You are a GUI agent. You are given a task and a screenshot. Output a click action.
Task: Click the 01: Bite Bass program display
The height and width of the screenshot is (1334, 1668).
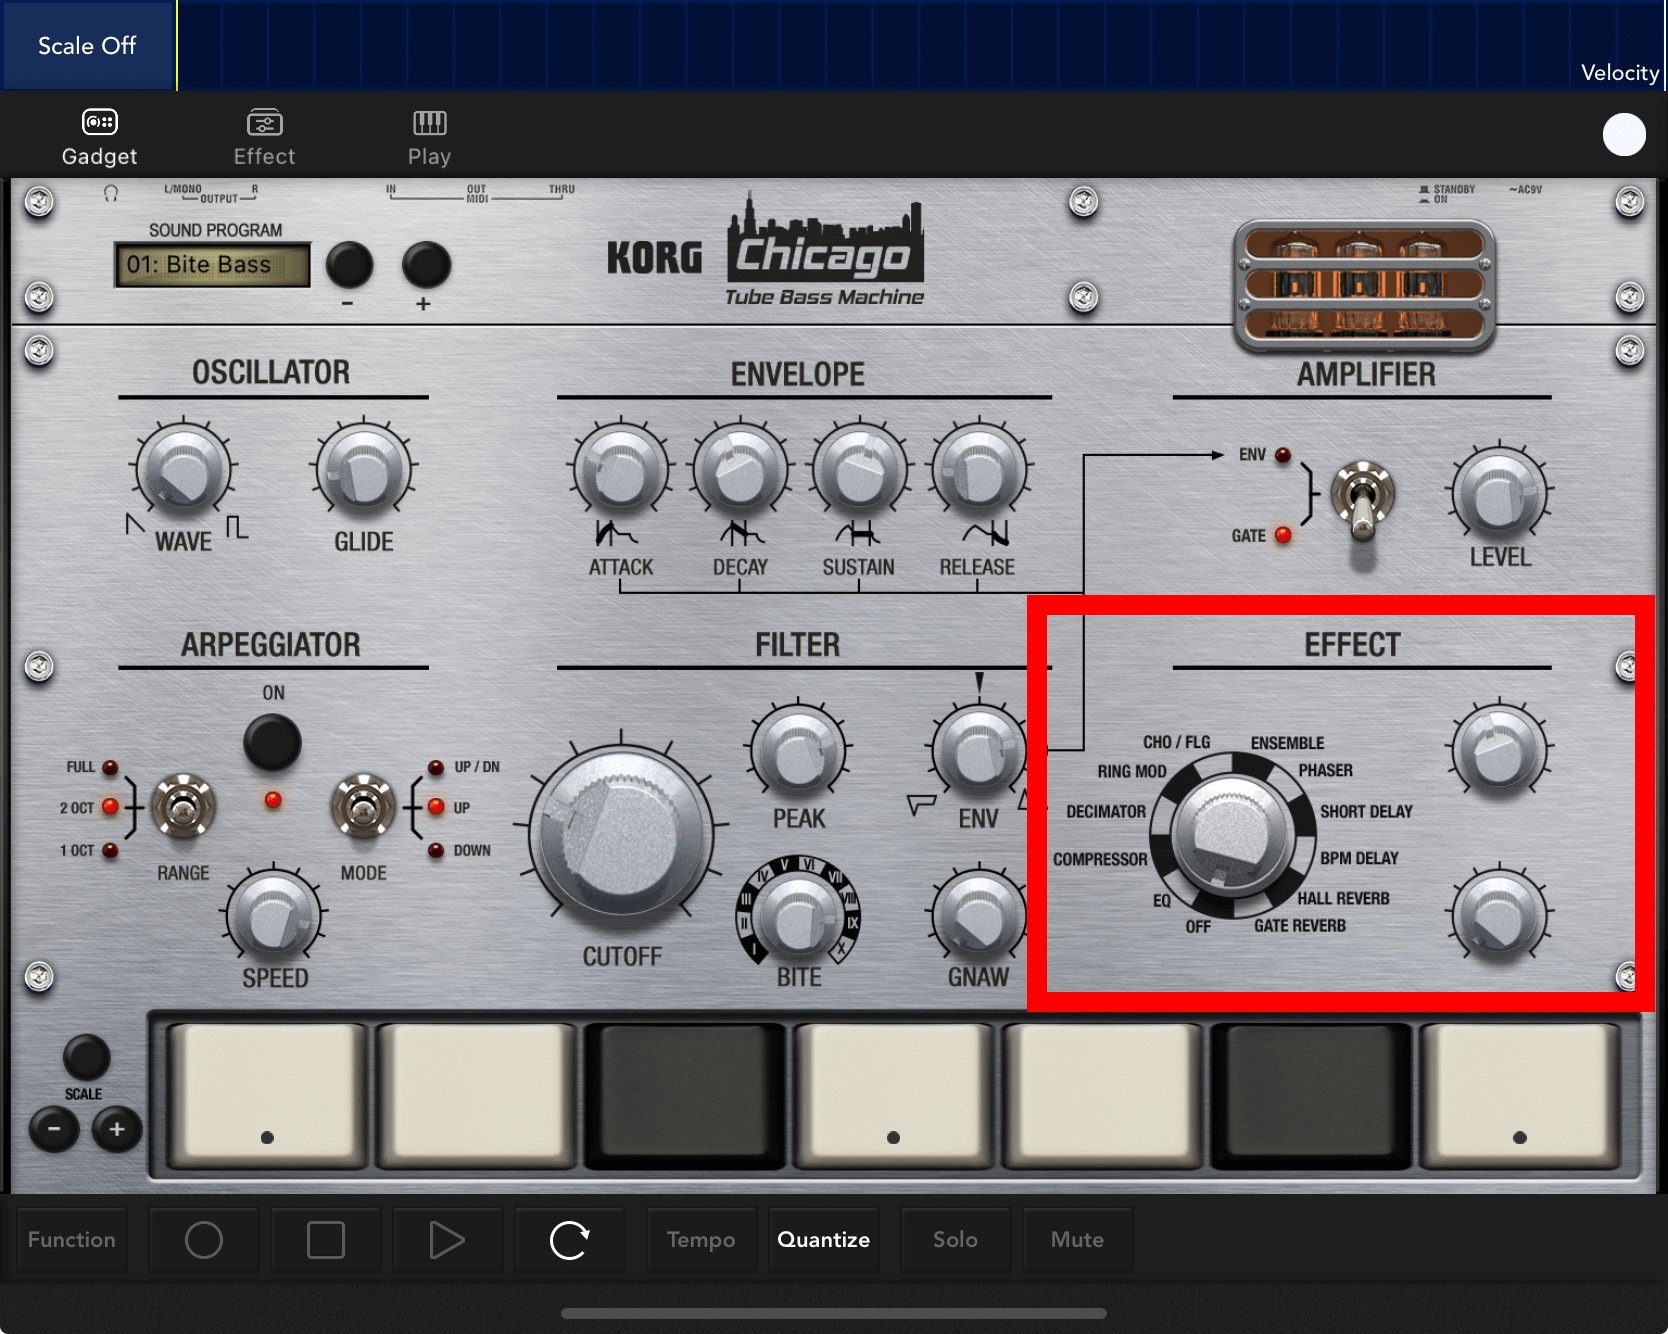click(x=212, y=265)
